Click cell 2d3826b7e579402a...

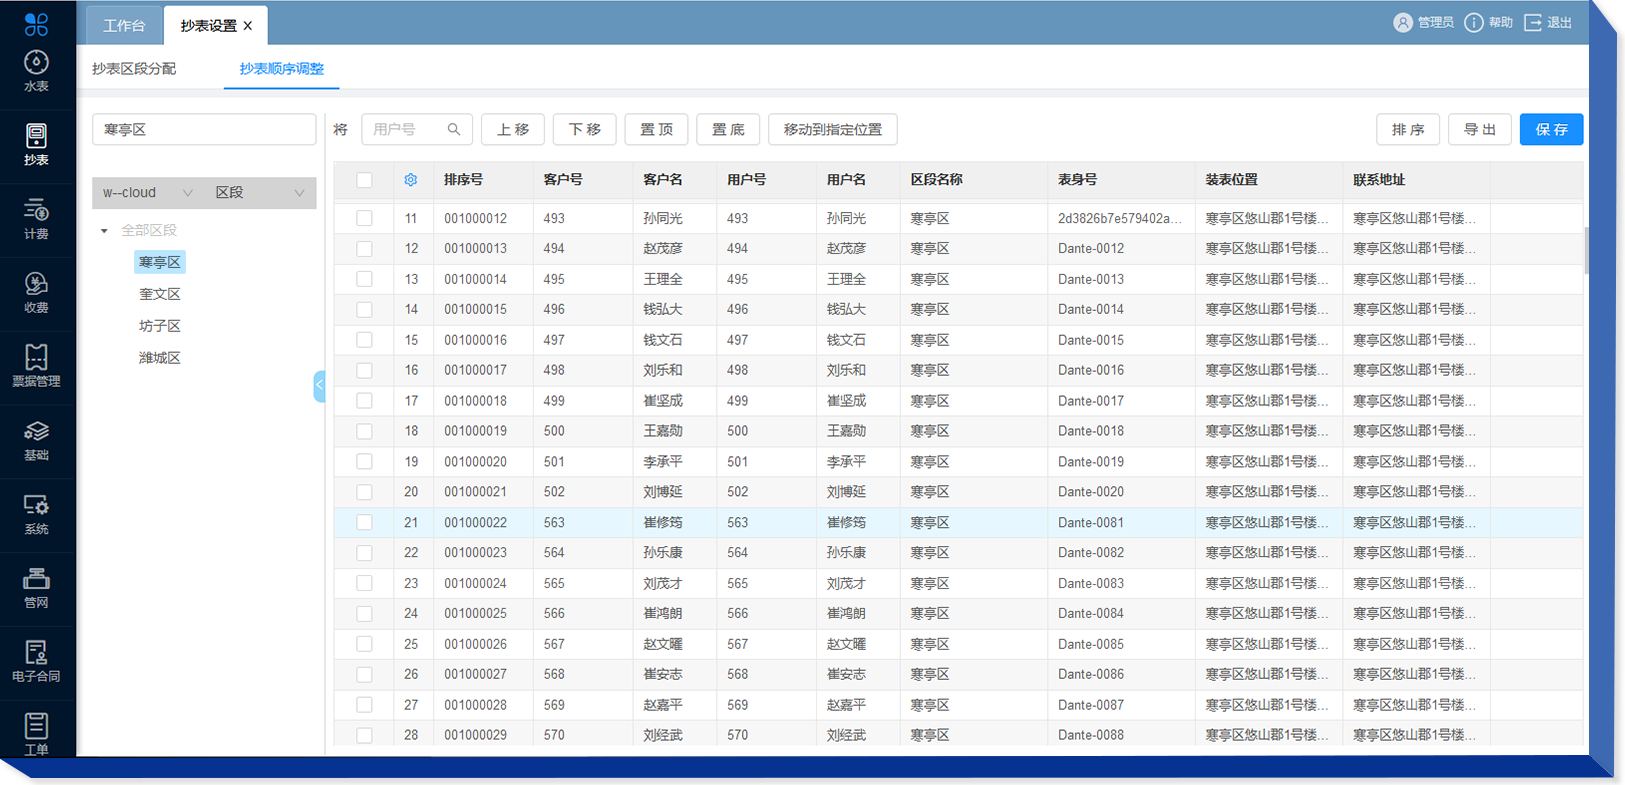pyautogui.click(x=1120, y=218)
